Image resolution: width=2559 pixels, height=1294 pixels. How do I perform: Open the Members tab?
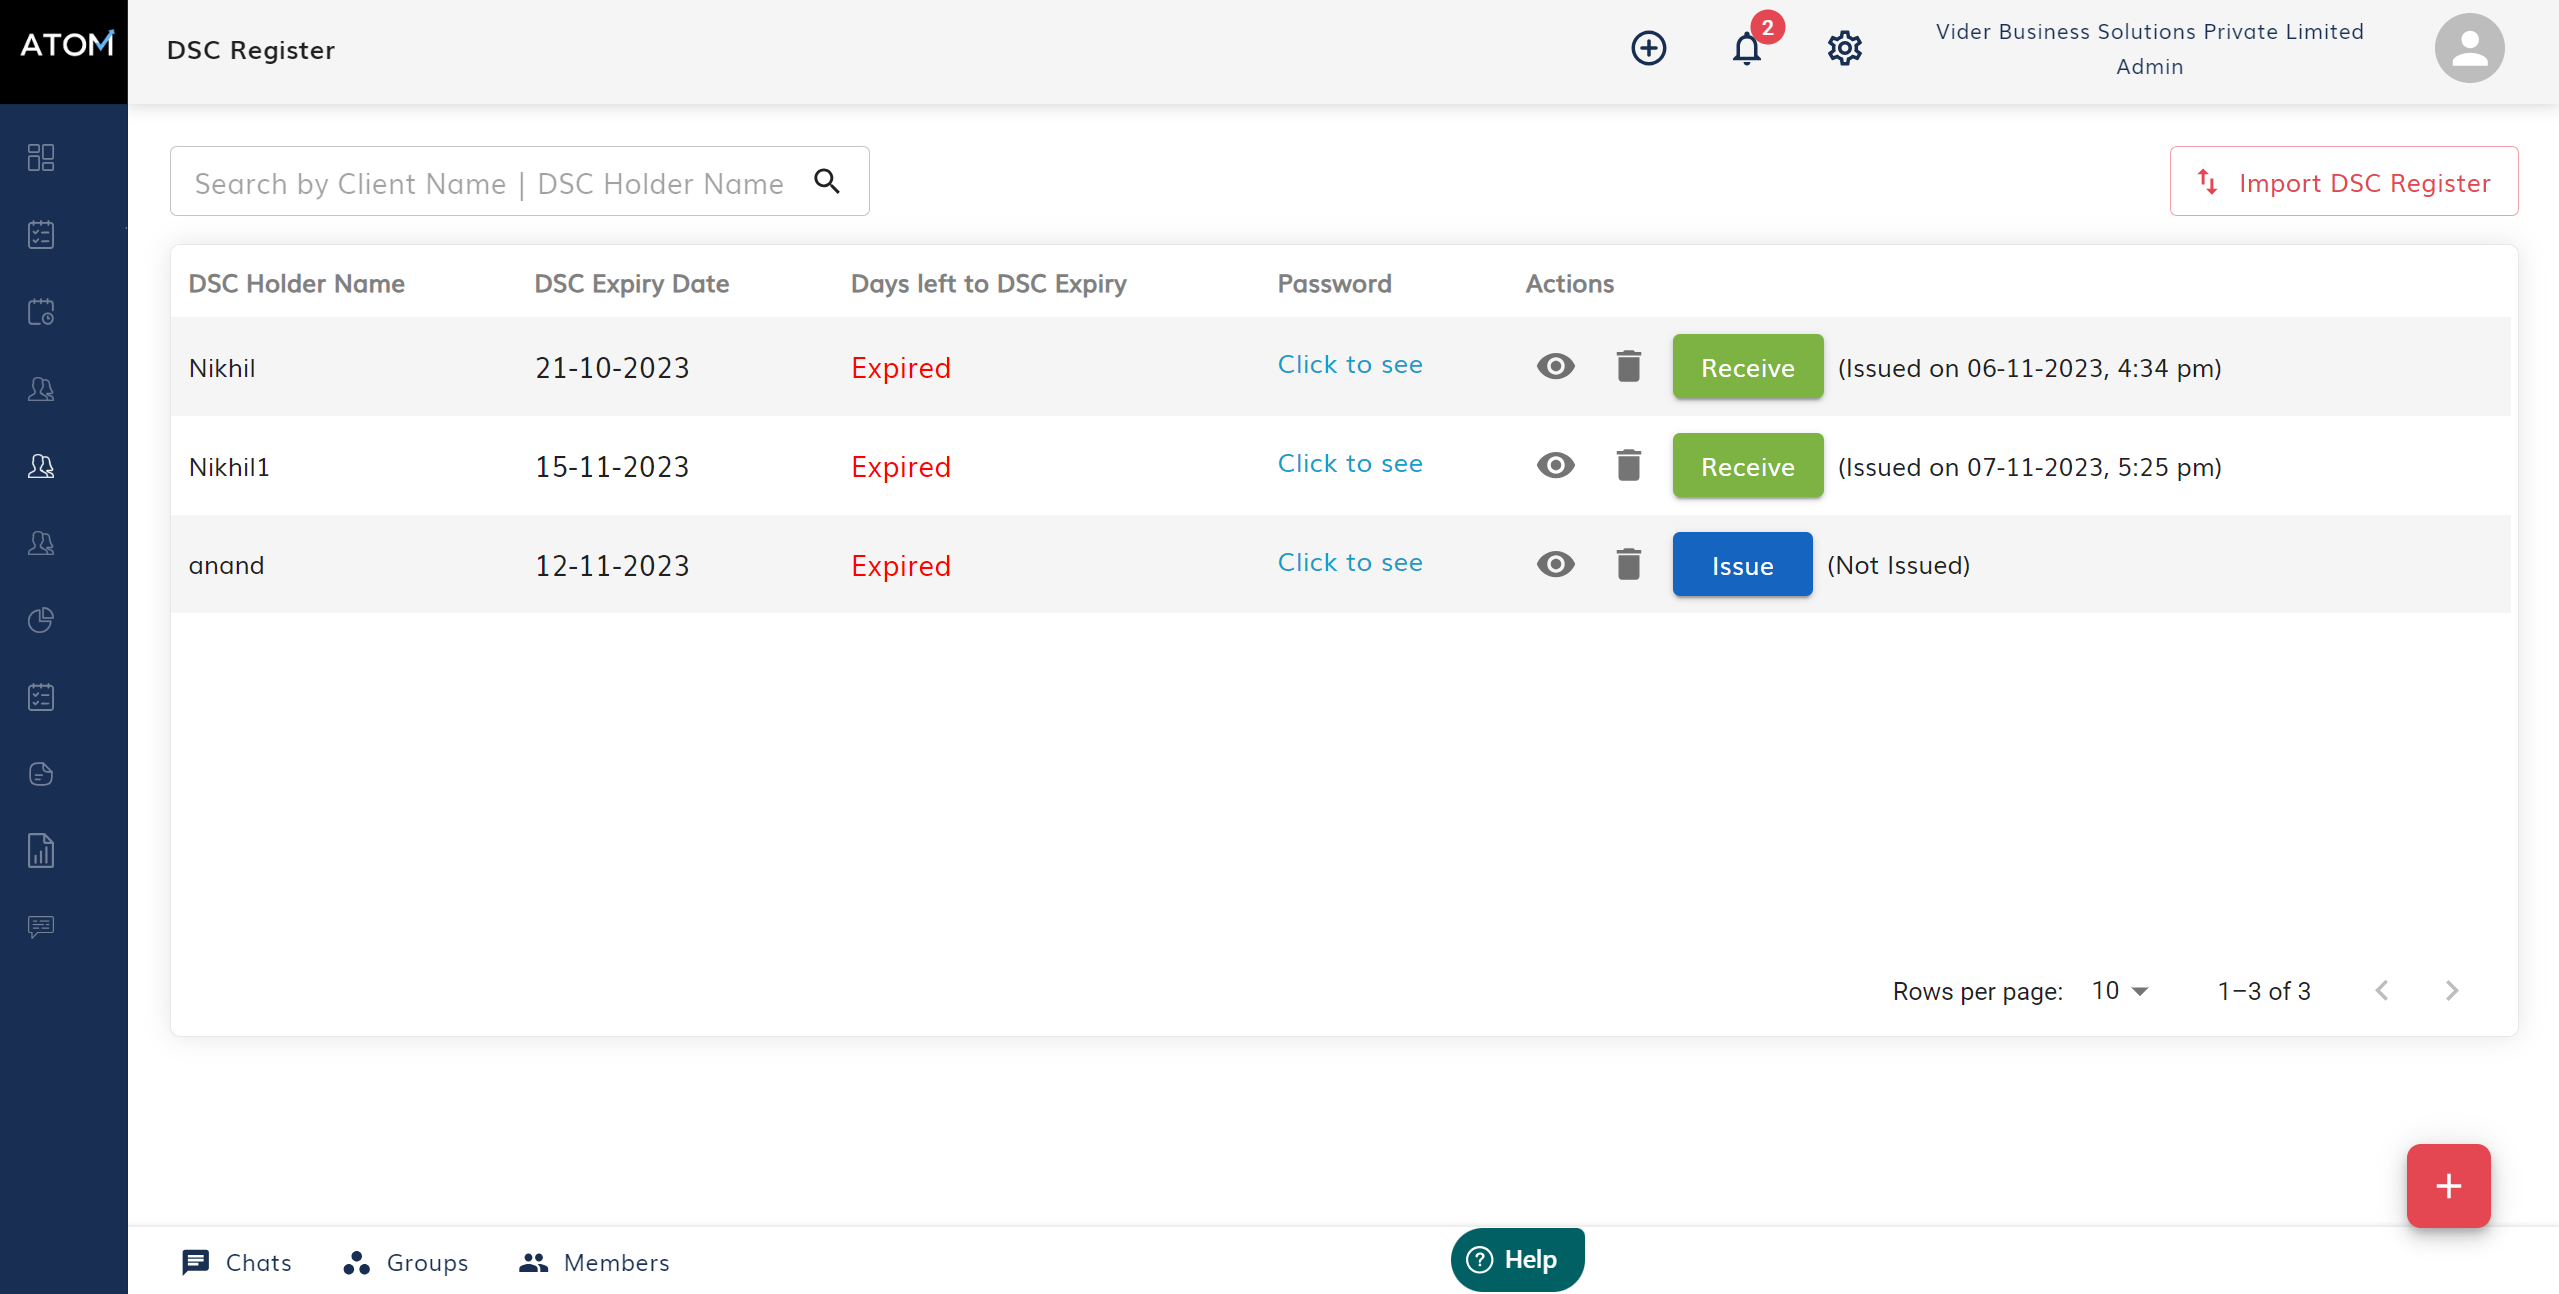(594, 1262)
